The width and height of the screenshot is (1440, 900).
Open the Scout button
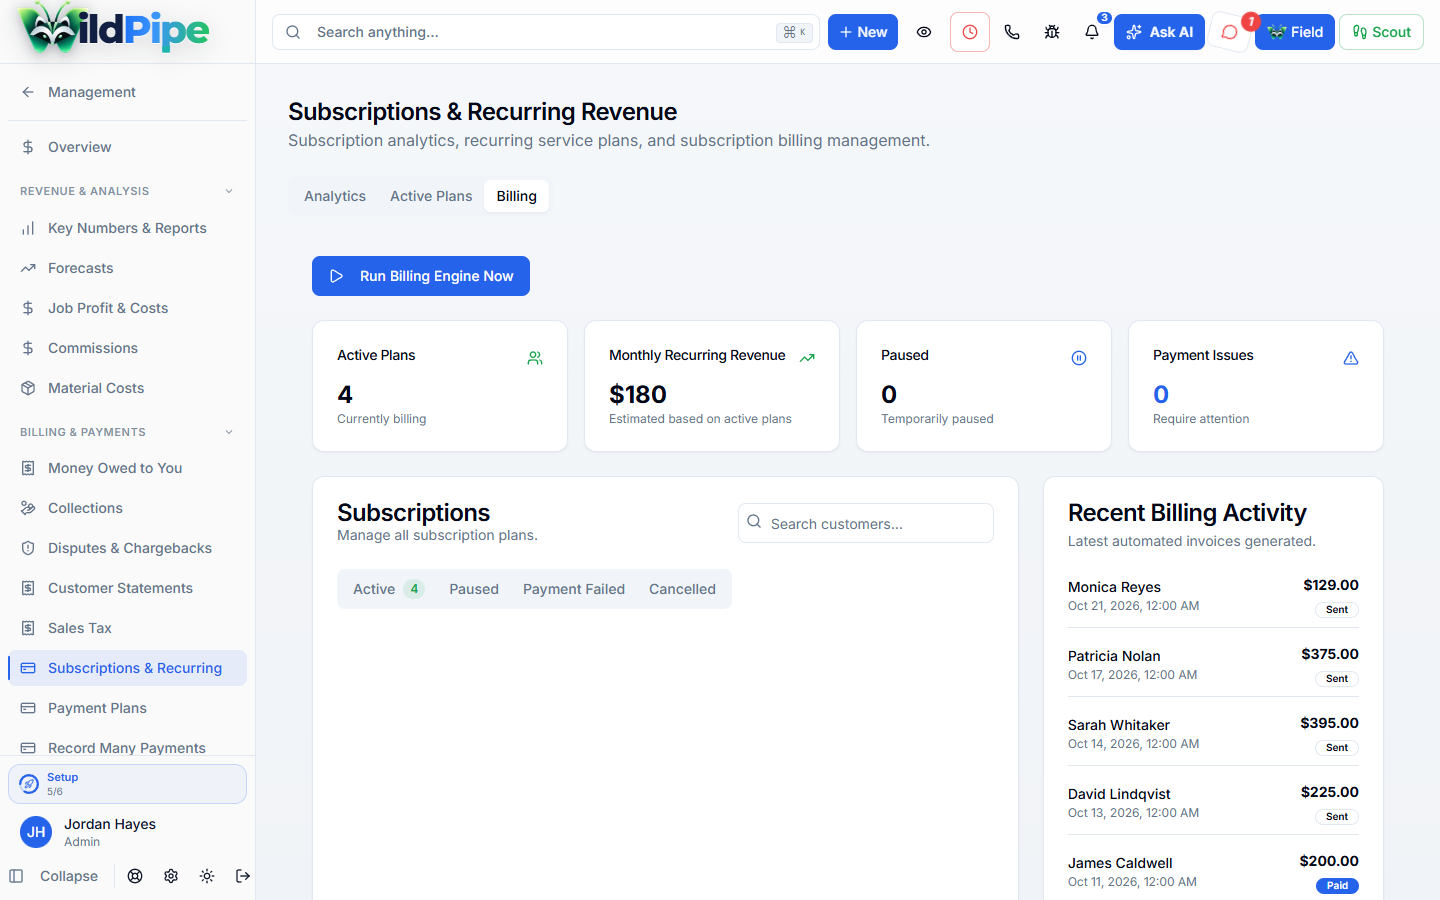[1381, 32]
